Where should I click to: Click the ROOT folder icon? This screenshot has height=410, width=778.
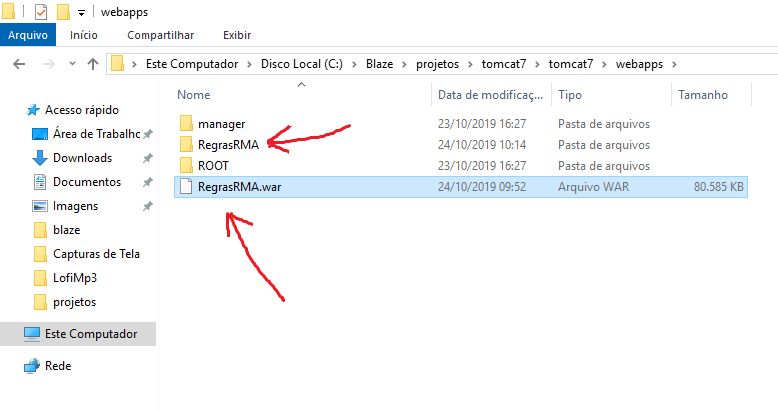coord(186,165)
